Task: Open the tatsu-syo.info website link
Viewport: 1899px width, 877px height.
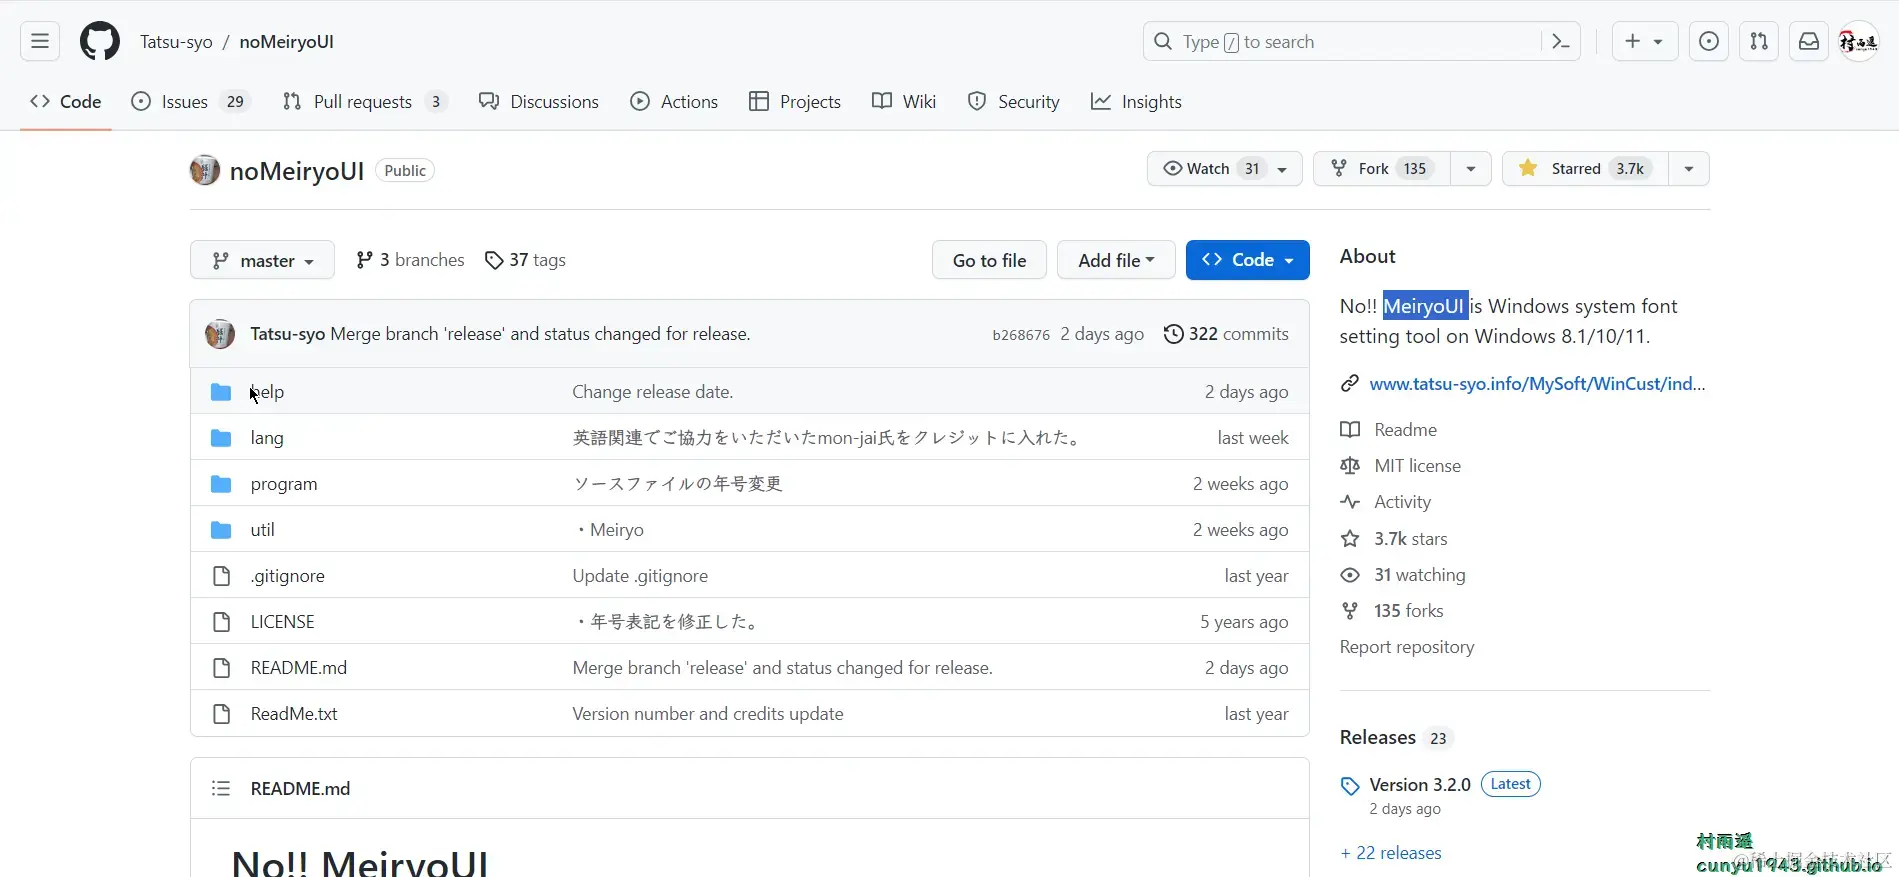Action: coord(1537,384)
